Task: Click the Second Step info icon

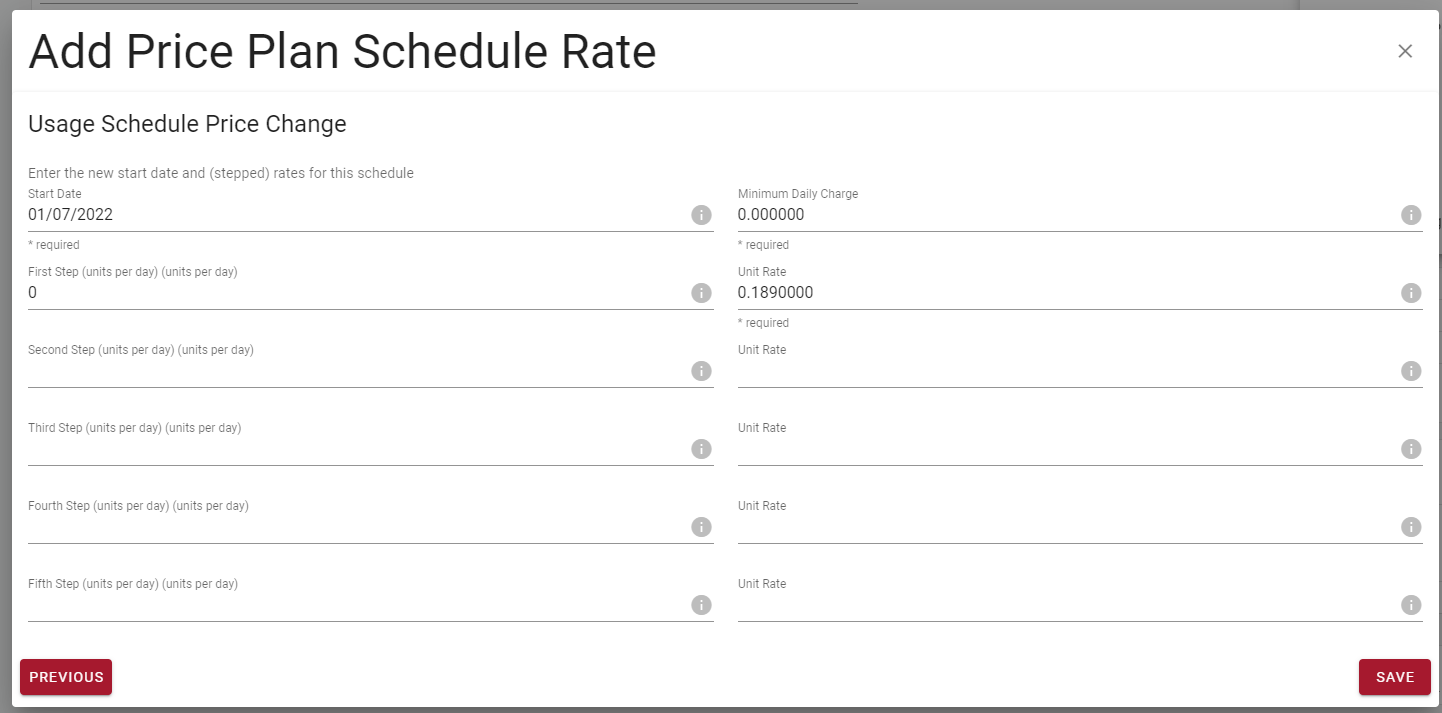Action: coord(701,371)
